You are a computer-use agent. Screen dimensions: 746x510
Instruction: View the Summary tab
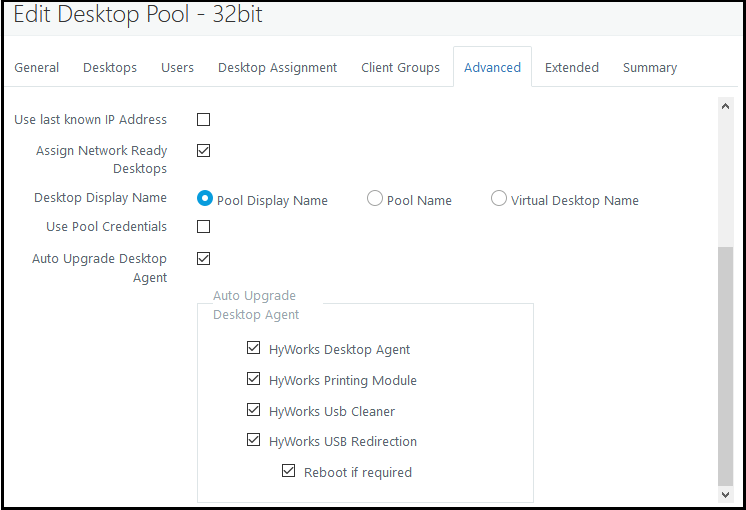pyautogui.click(x=650, y=68)
